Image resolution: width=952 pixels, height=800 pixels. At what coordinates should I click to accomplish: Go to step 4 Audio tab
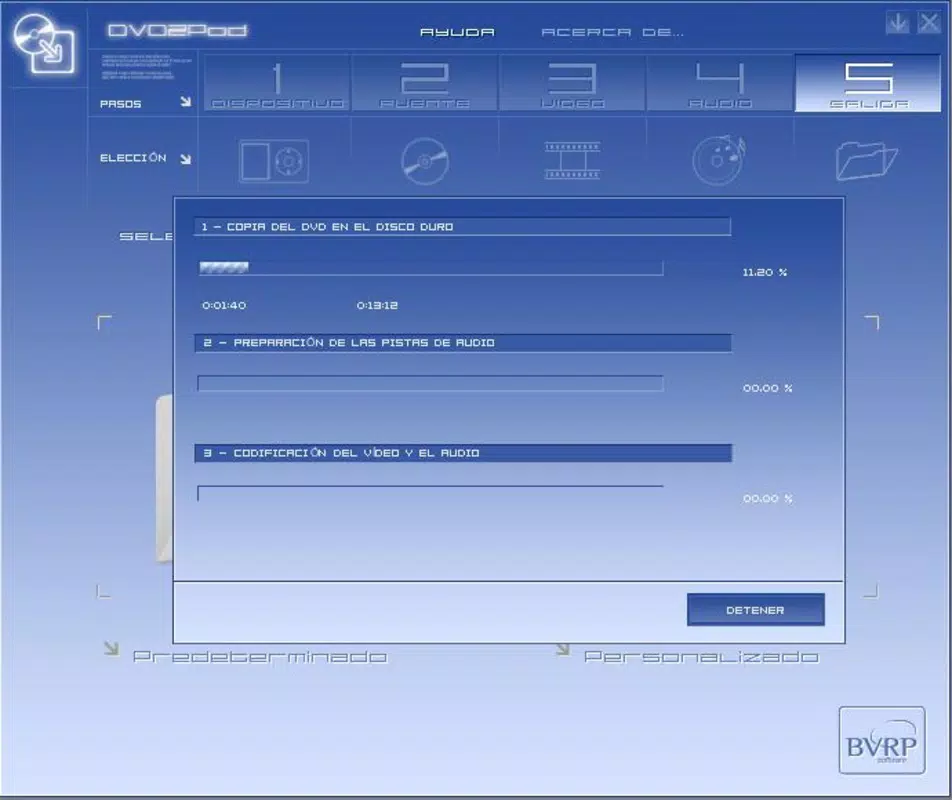point(721,83)
